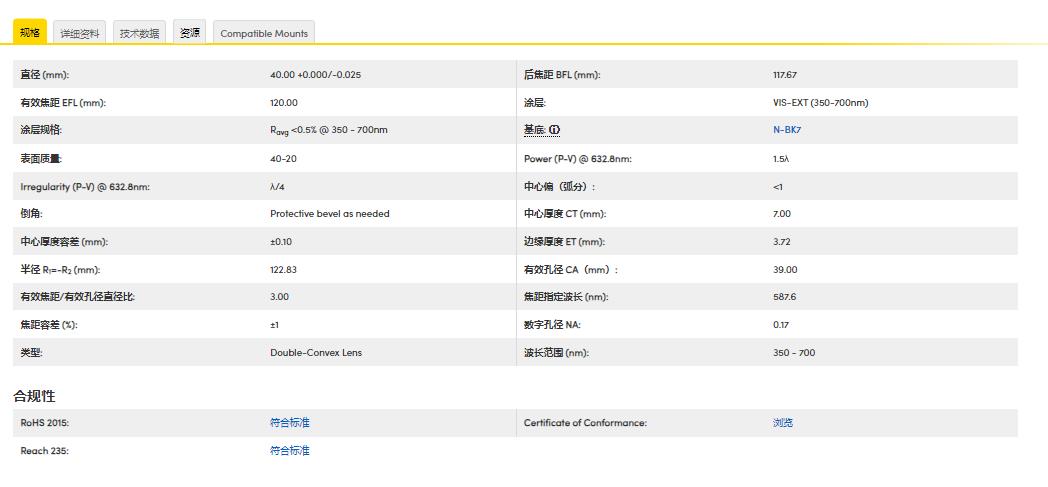Open the N-BK7 substrate link
The image size is (1048, 487).
pos(788,130)
